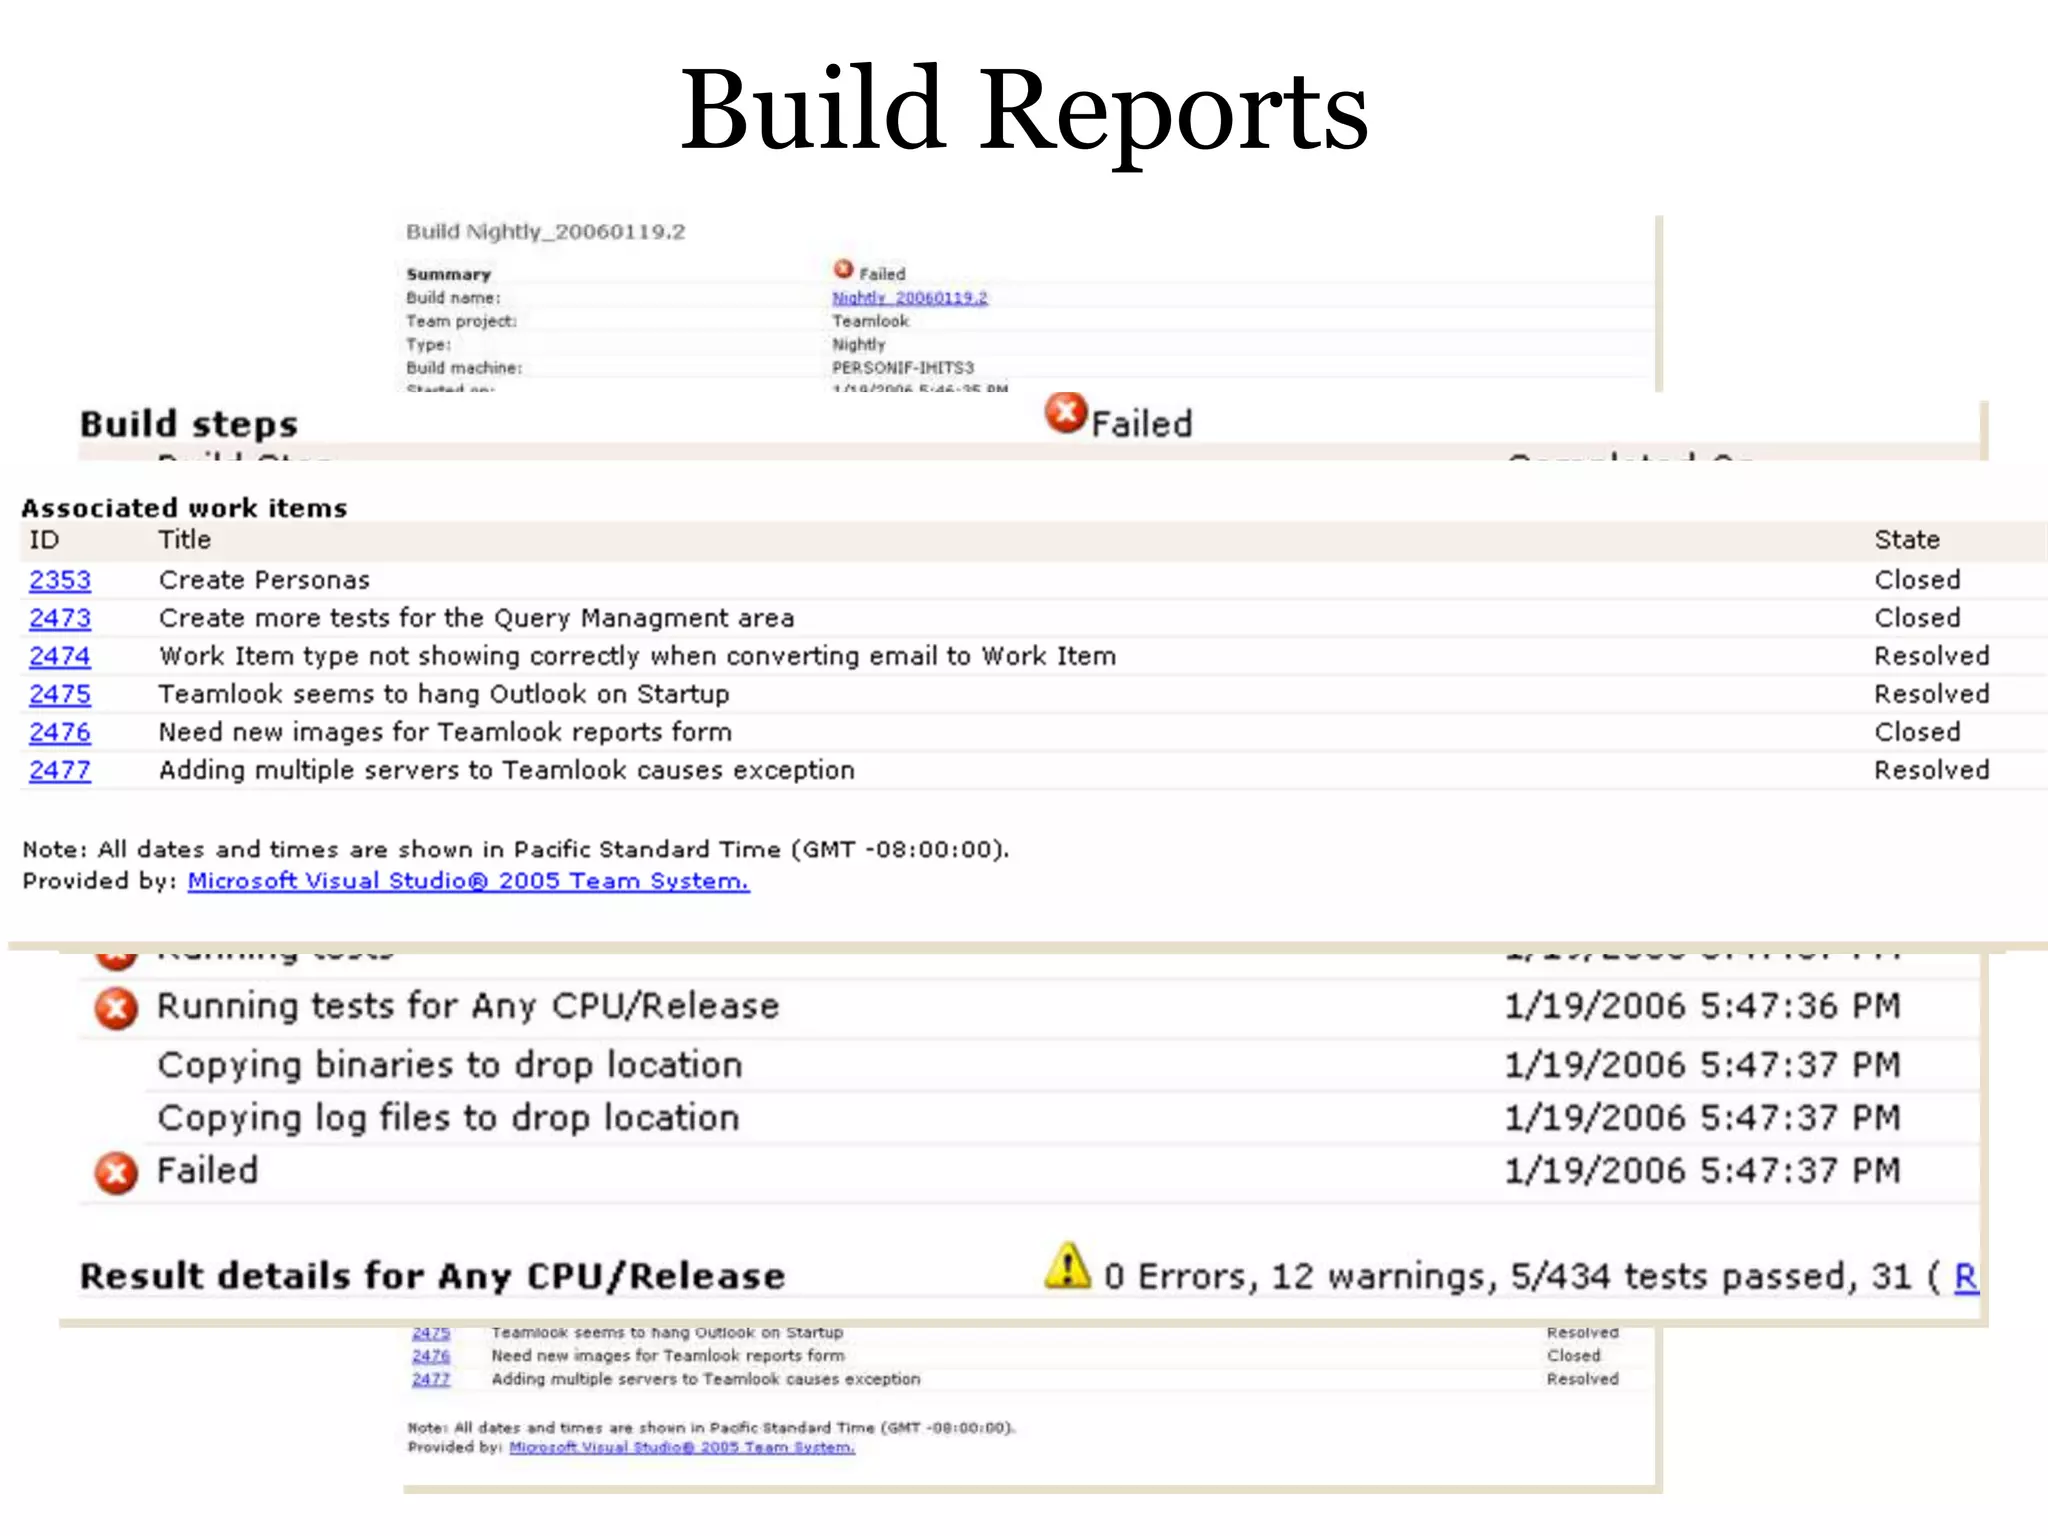Image resolution: width=2048 pixels, height=1536 pixels.
Task: Open small 2477 link in bottom report
Action: (x=431, y=1379)
